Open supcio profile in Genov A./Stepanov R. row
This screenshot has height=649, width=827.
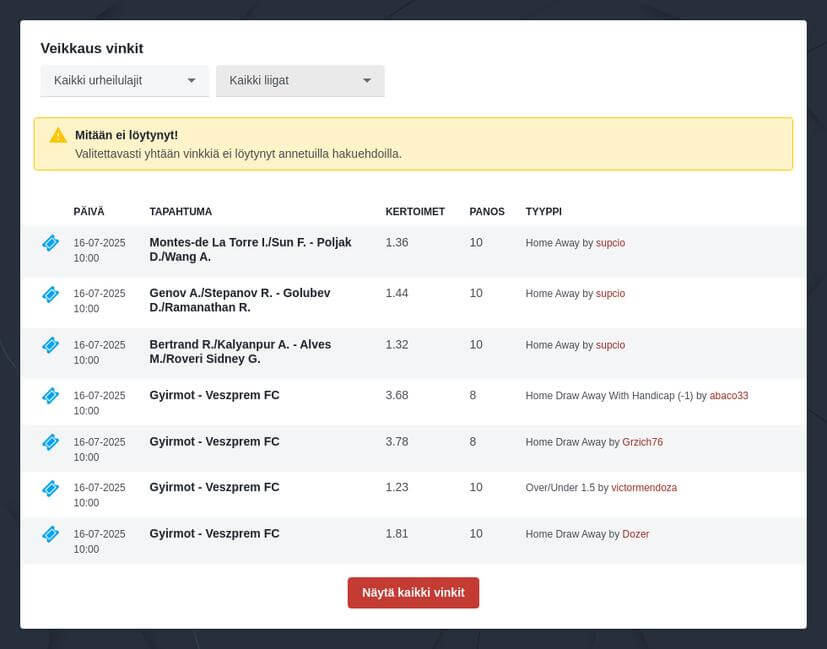[x=610, y=294]
